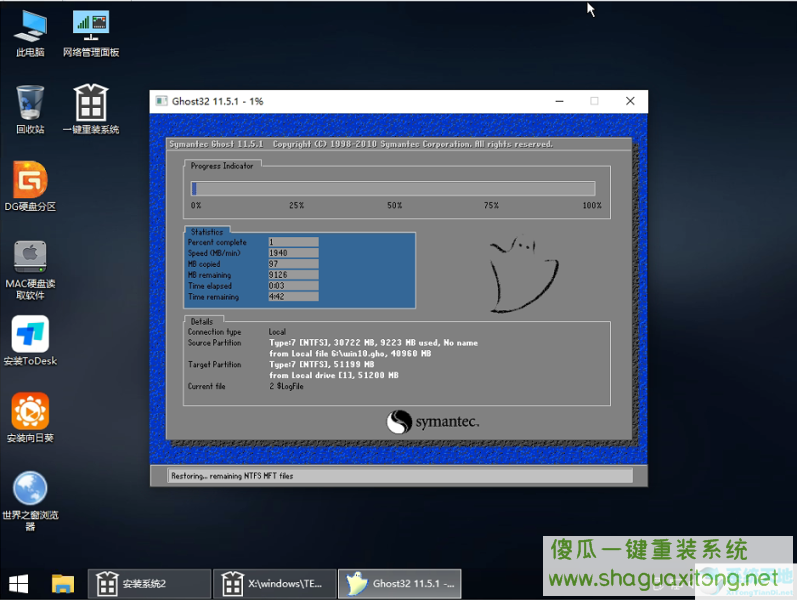
Task: Click the MB copied value 97
Action: (293, 264)
